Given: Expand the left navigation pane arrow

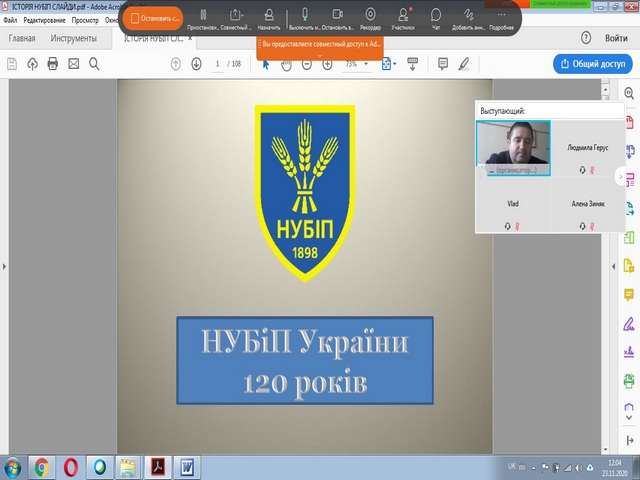Looking at the screenshot, I should coord(4,267).
